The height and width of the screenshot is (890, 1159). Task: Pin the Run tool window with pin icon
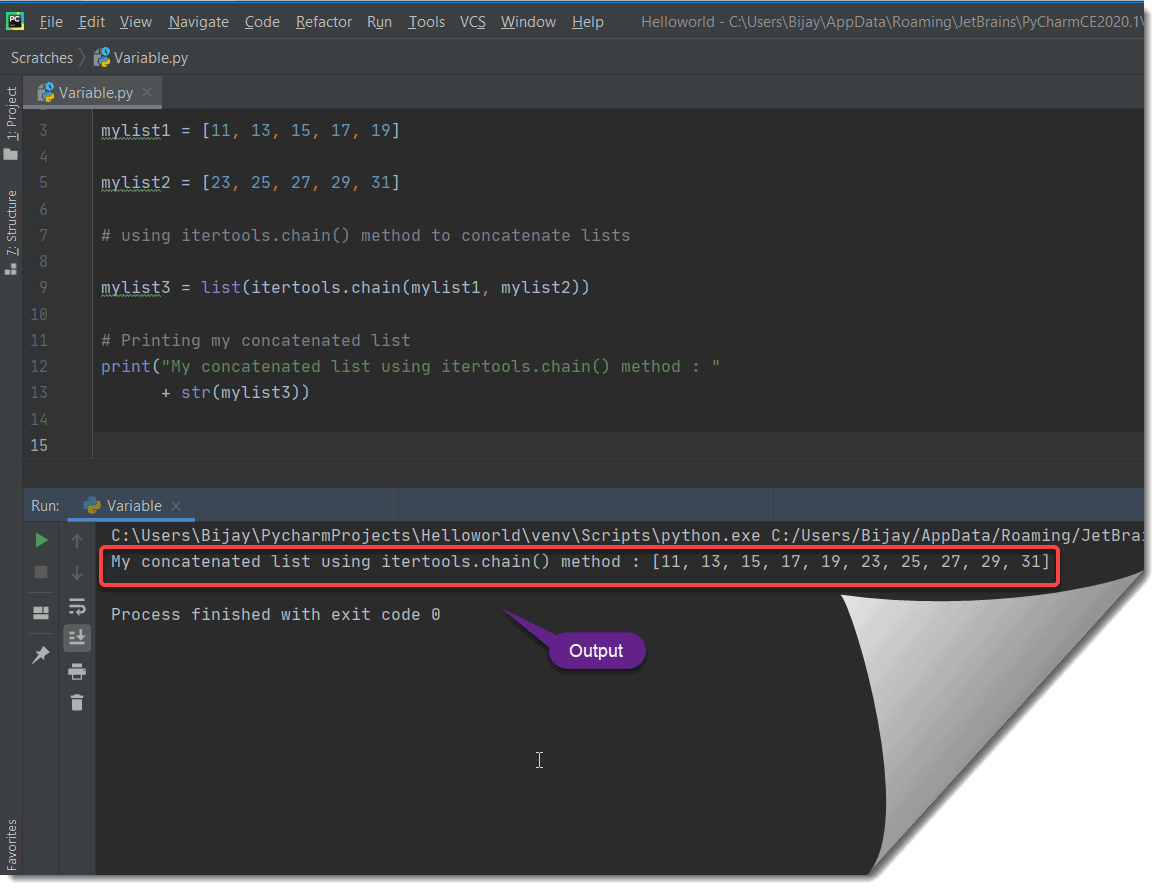41,654
